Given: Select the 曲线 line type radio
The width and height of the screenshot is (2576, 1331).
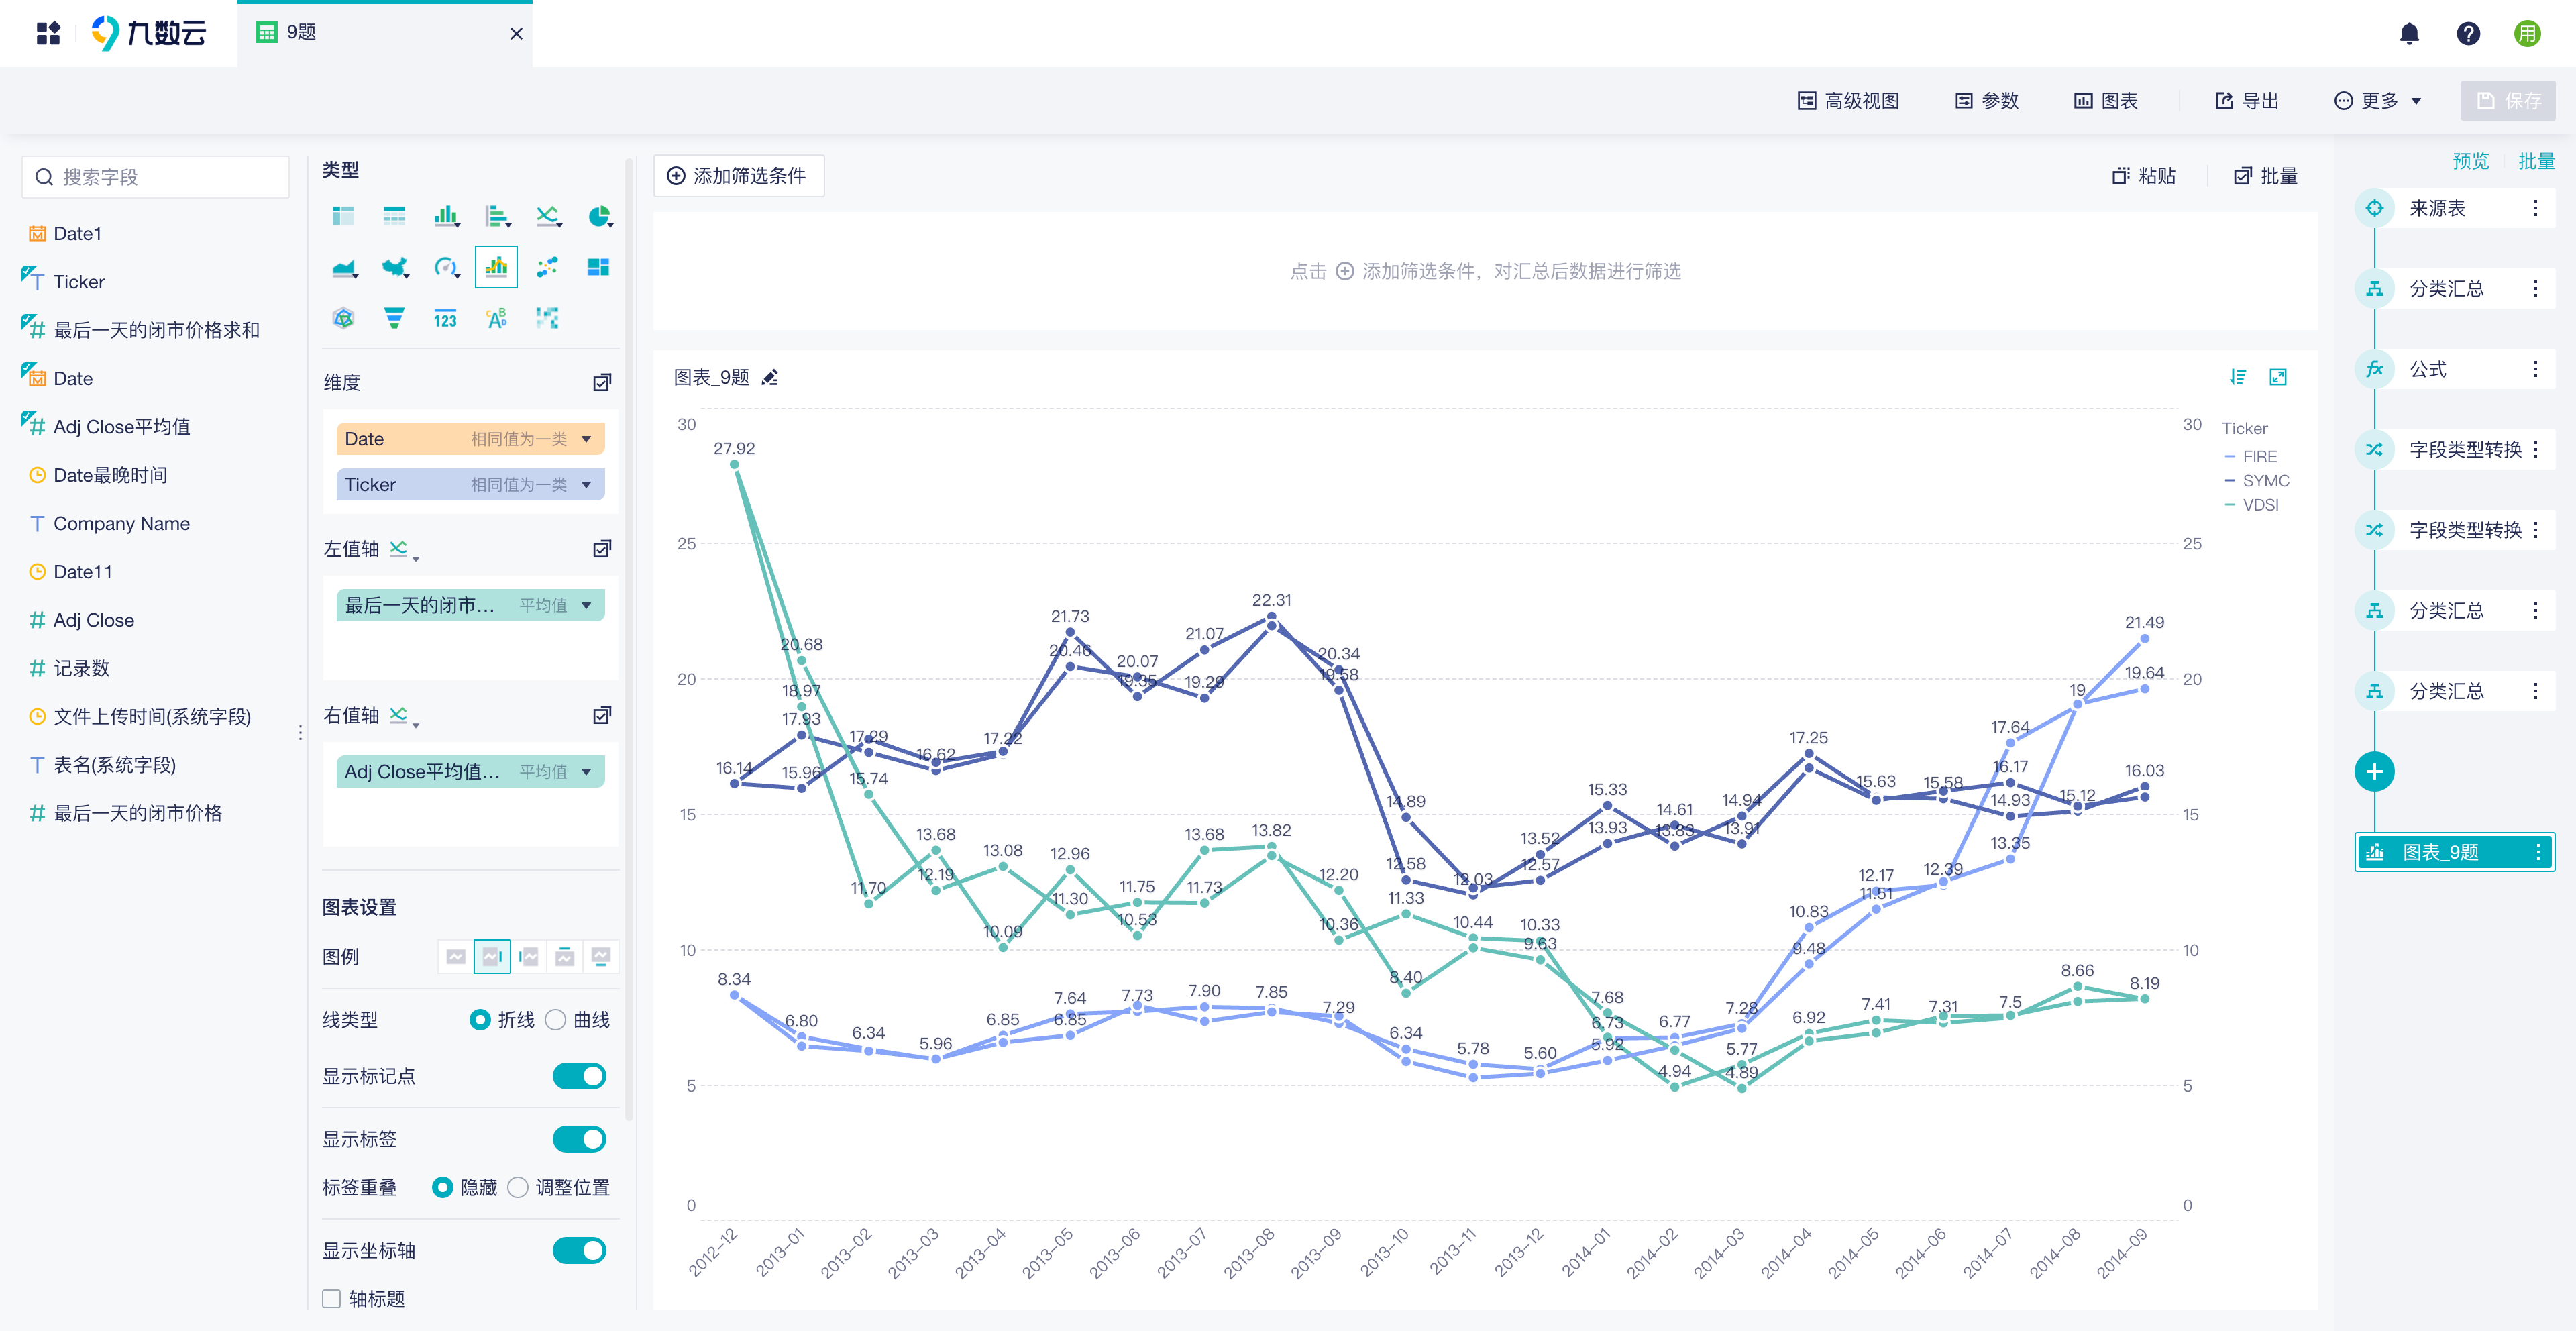Looking at the screenshot, I should coord(556,1020).
